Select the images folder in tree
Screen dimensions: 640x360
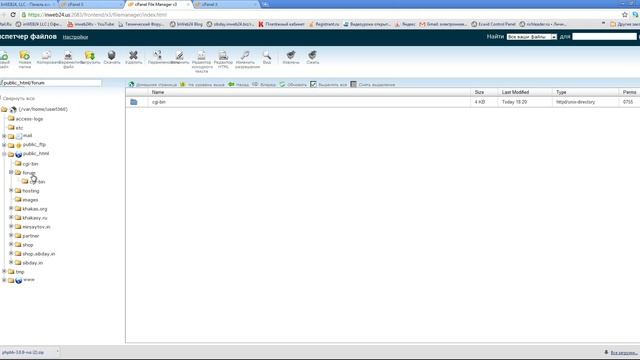[x=30, y=200]
